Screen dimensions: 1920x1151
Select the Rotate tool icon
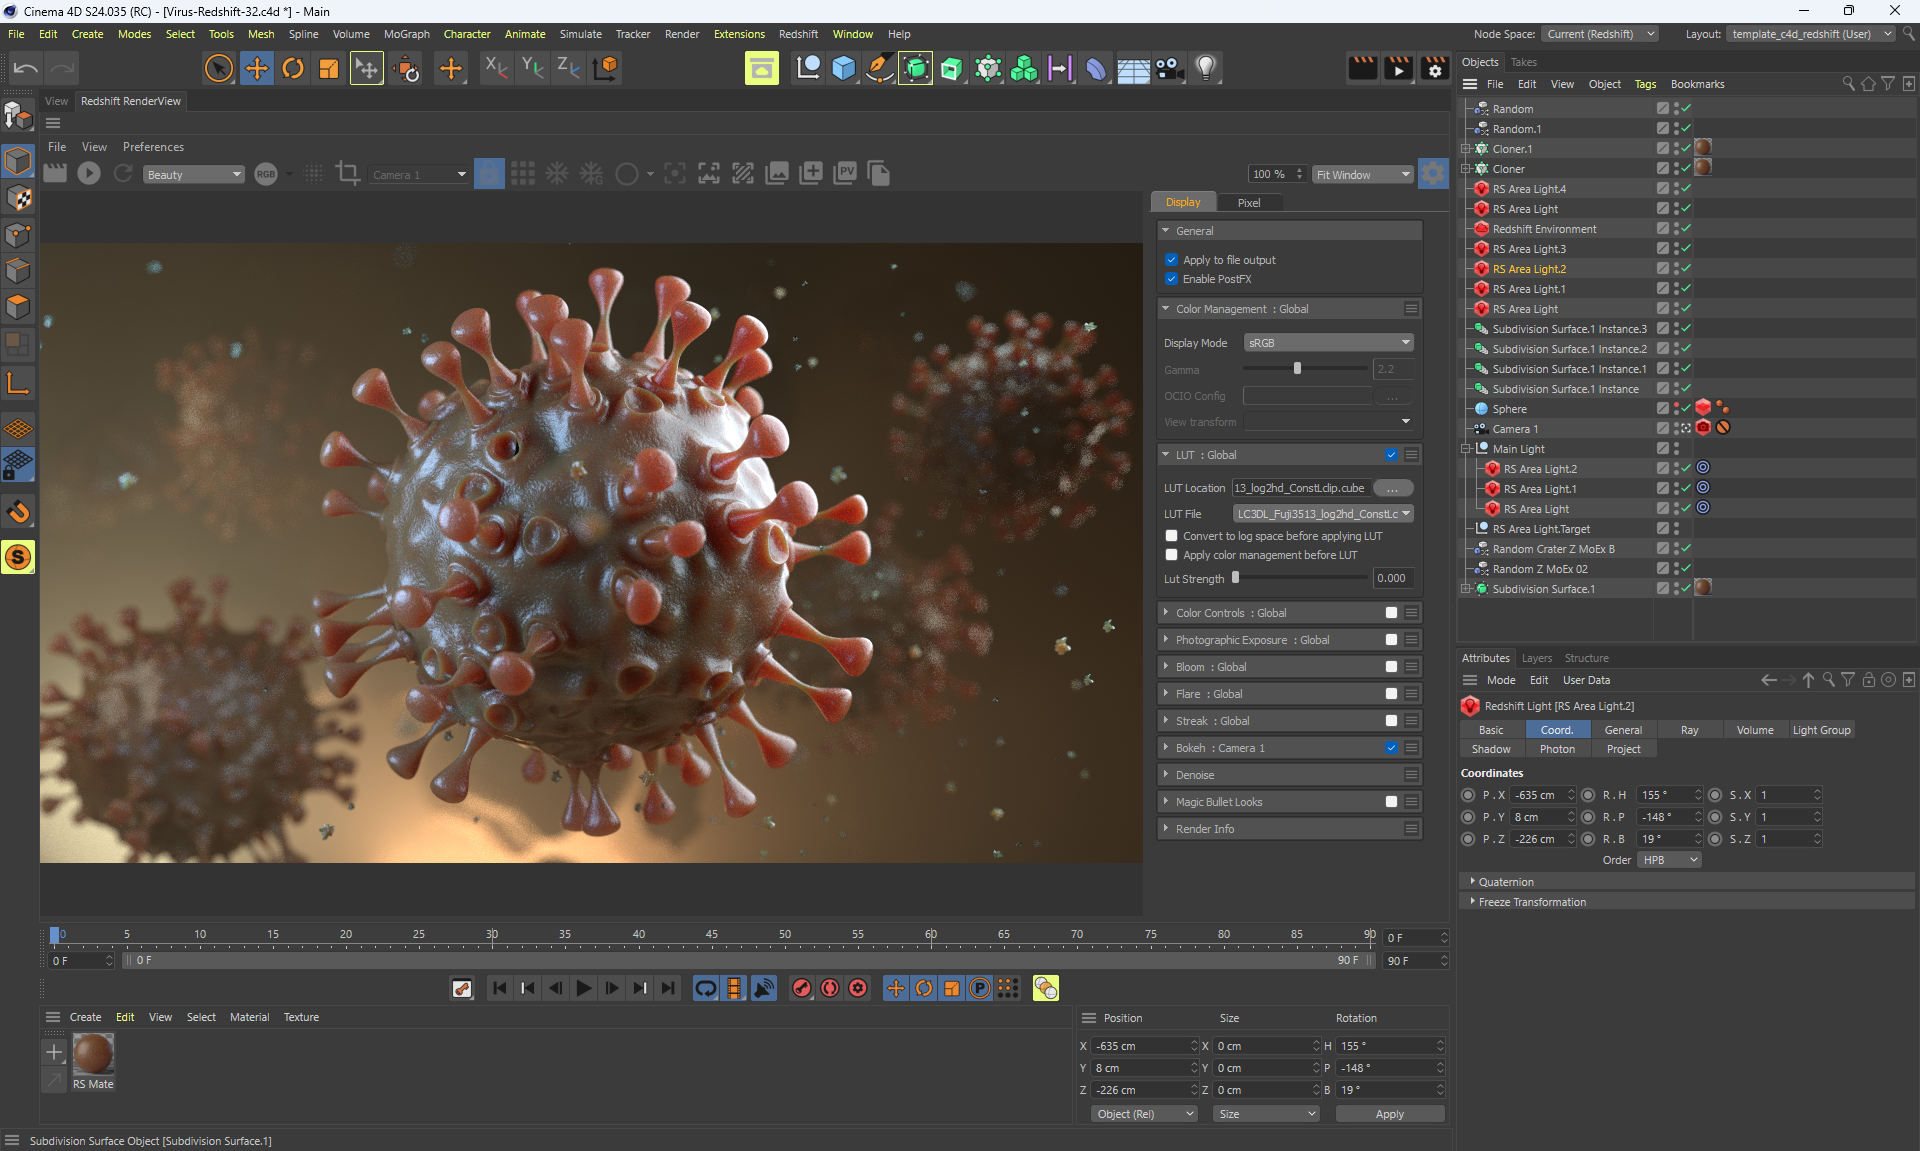pyautogui.click(x=292, y=68)
